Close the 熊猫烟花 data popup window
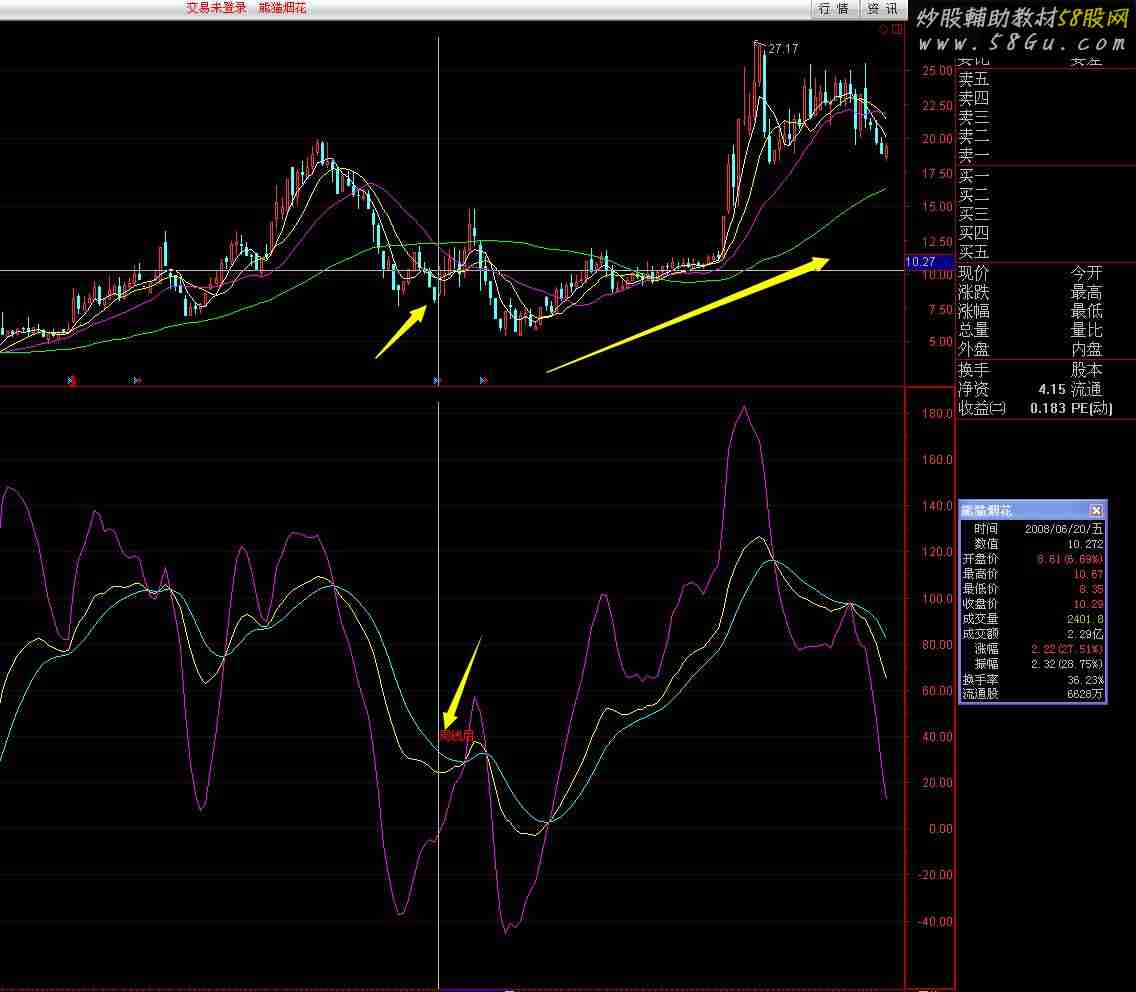 [1096, 510]
